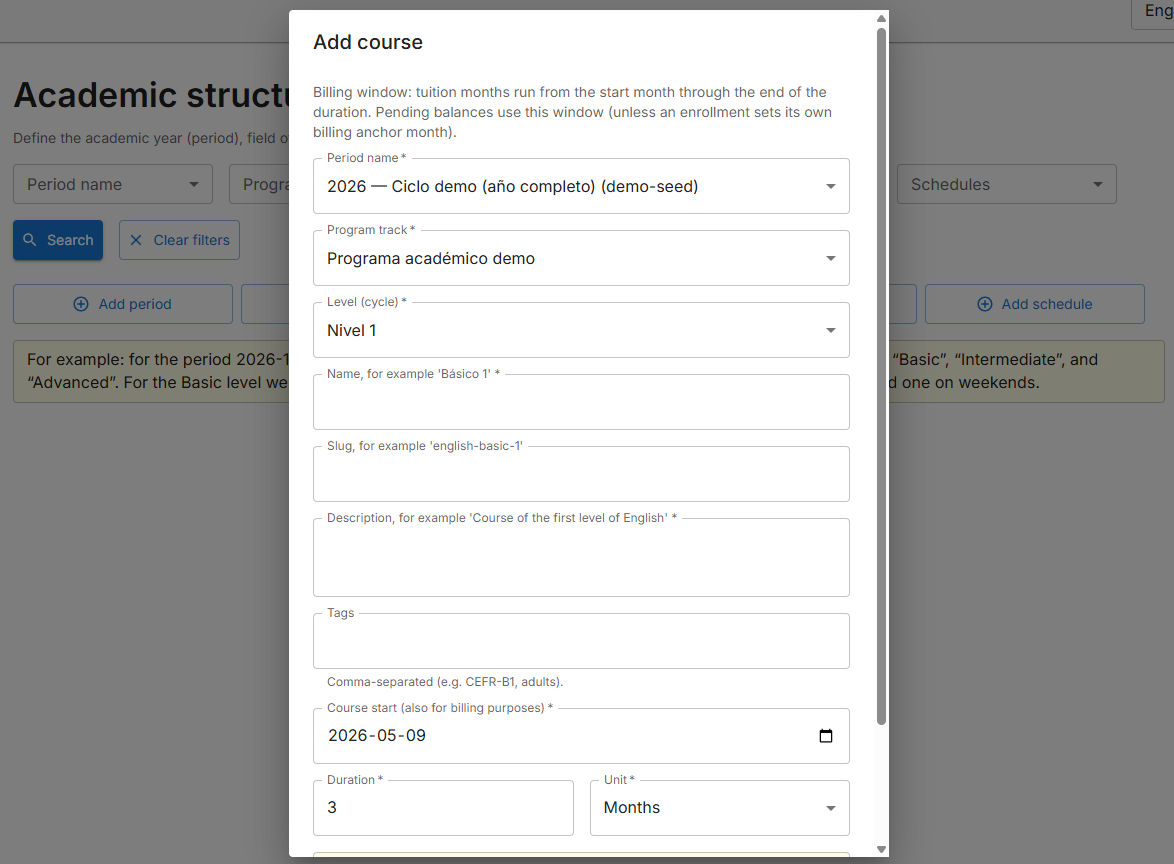The width and height of the screenshot is (1174, 864).
Task: Click the Duration field with value 3
Action: click(x=443, y=808)
